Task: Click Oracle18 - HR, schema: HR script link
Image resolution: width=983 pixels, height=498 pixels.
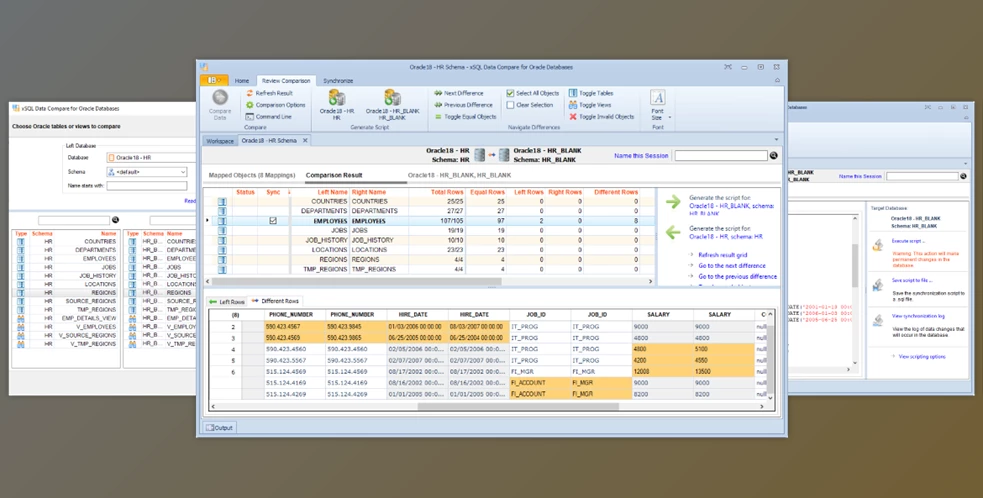Action: tap(726, 236)
